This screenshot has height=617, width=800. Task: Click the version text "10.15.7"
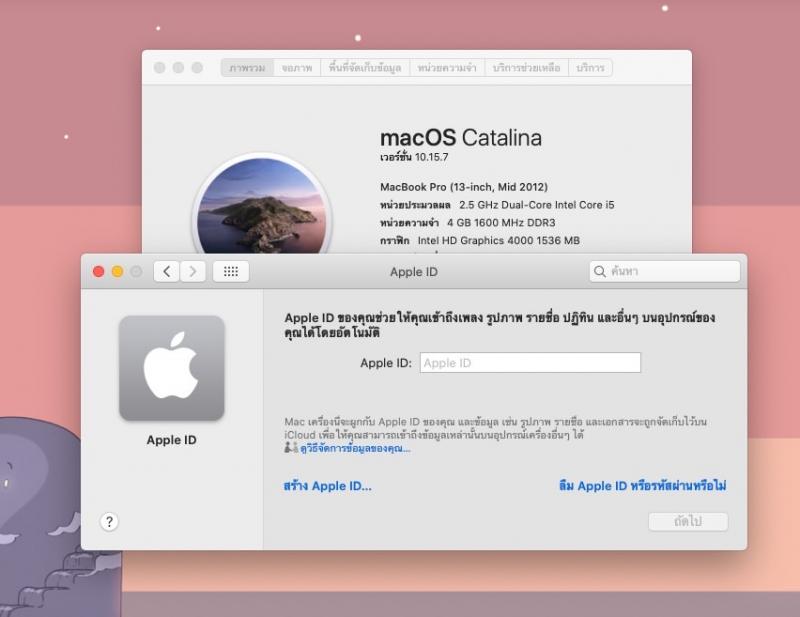(x=432, y=157)
